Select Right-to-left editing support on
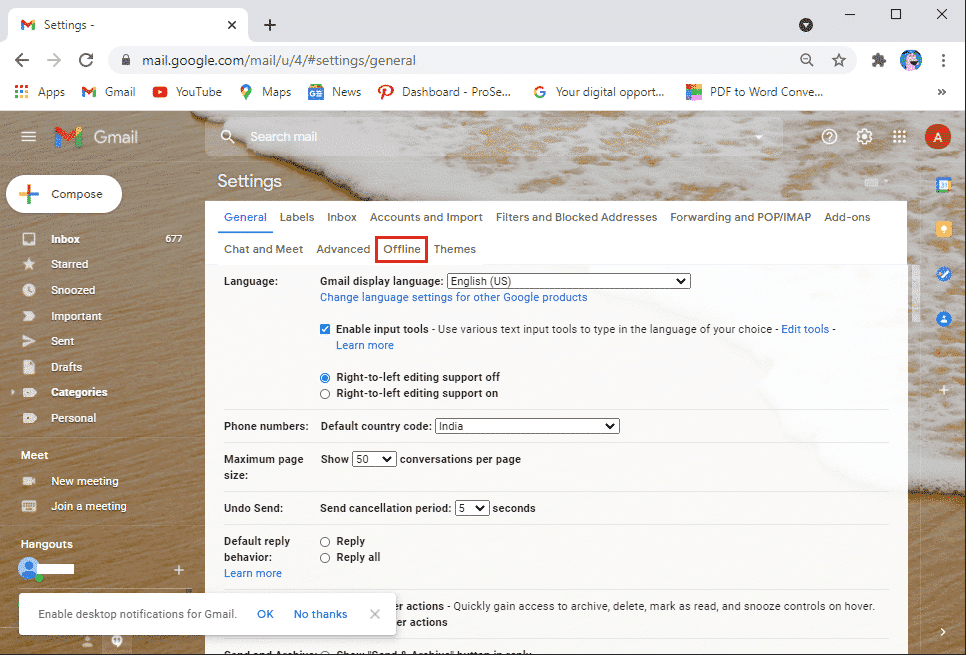 pos(324,393)
